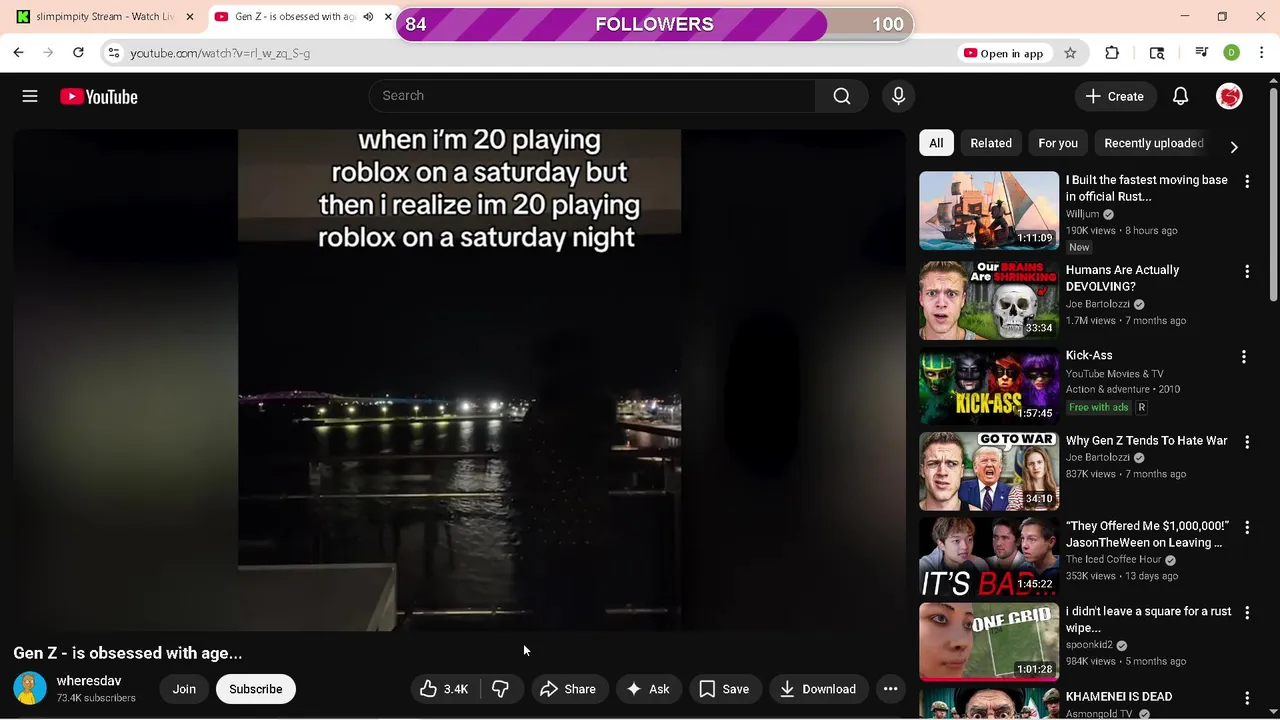
Task: Bookmark this page with star icon
Action: [x=1070, y=53]
